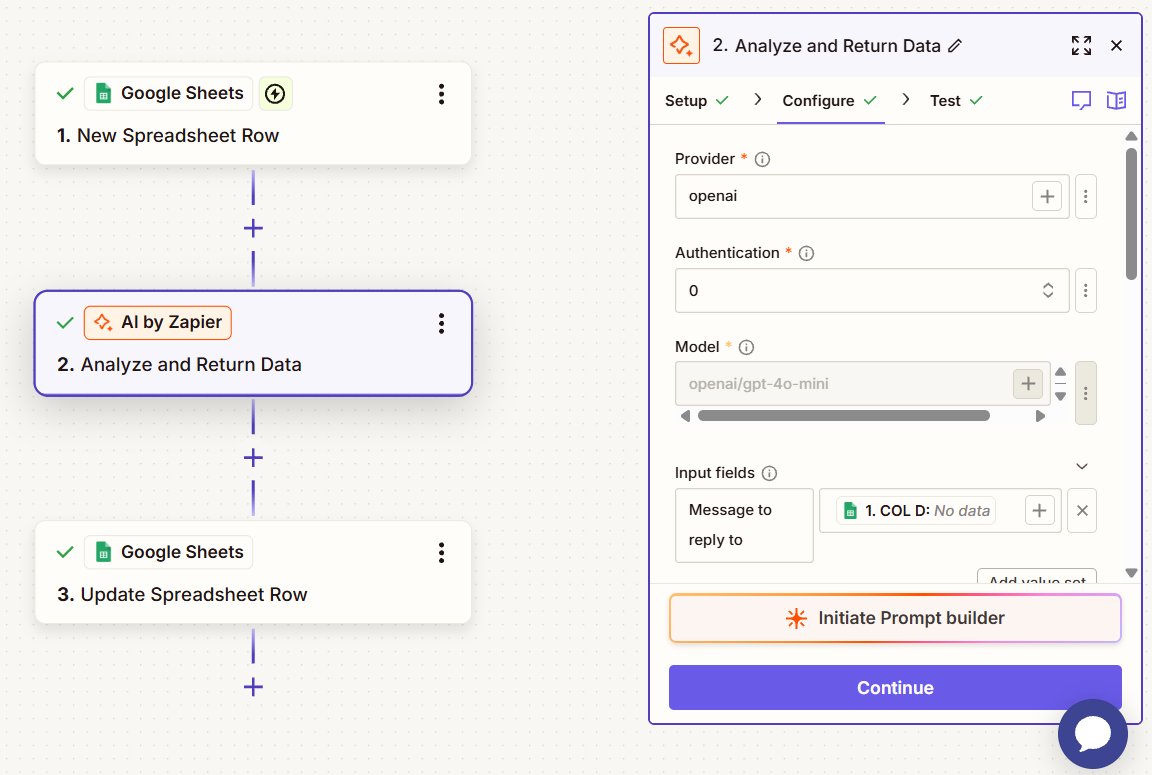1152x775 pixels.
Task: Click panel vertical scrollbar thumb
Action: [x=1131, y=214]
